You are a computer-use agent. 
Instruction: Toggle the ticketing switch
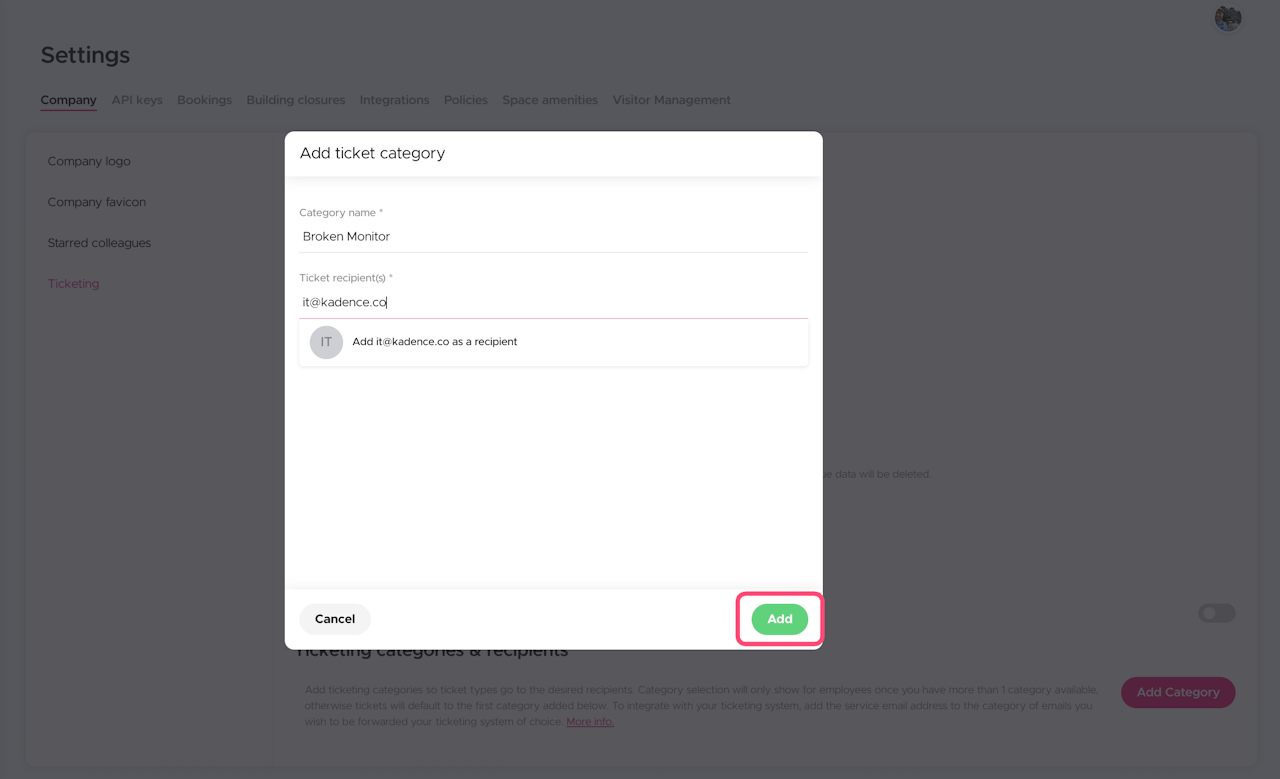[x=1216, y=613]
